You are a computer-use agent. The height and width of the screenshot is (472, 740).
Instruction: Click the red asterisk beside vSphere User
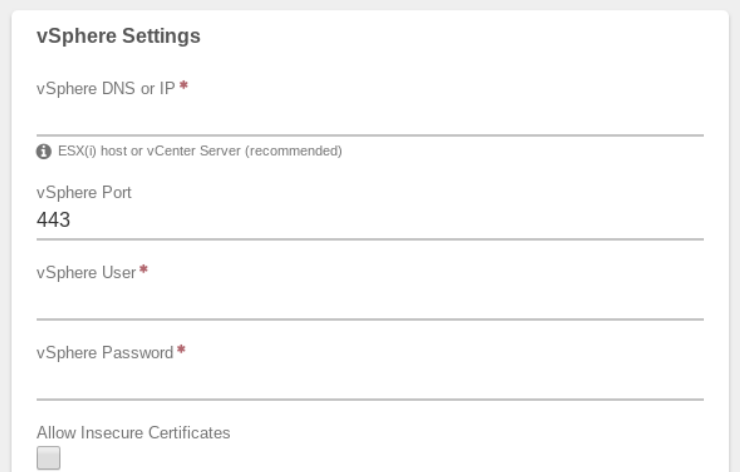pos(143,270)
